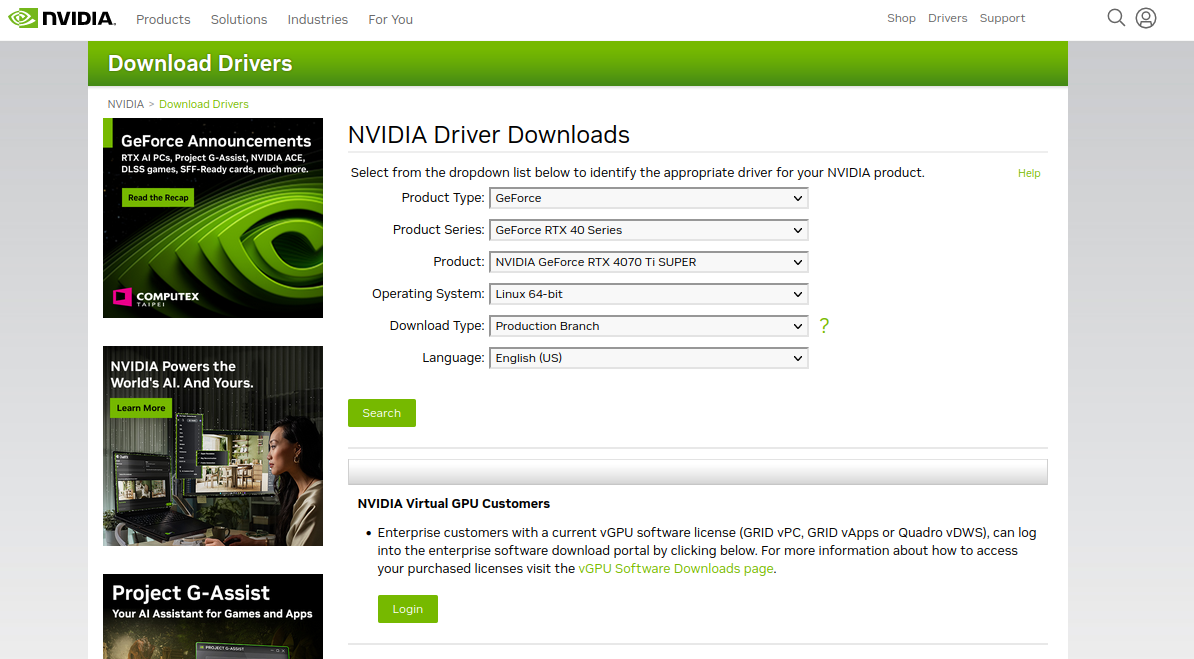
Task: Open the For You menu
Action: [391, 19]
